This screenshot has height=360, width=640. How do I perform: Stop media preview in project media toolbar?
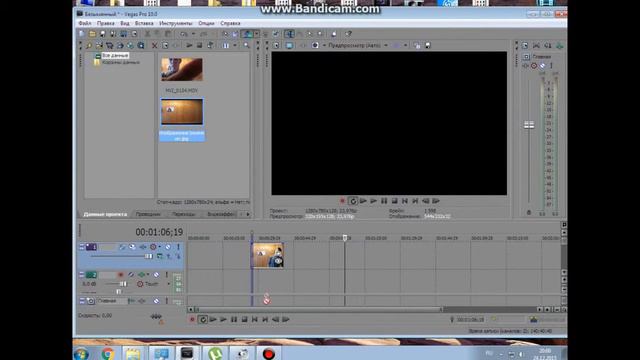200,46
